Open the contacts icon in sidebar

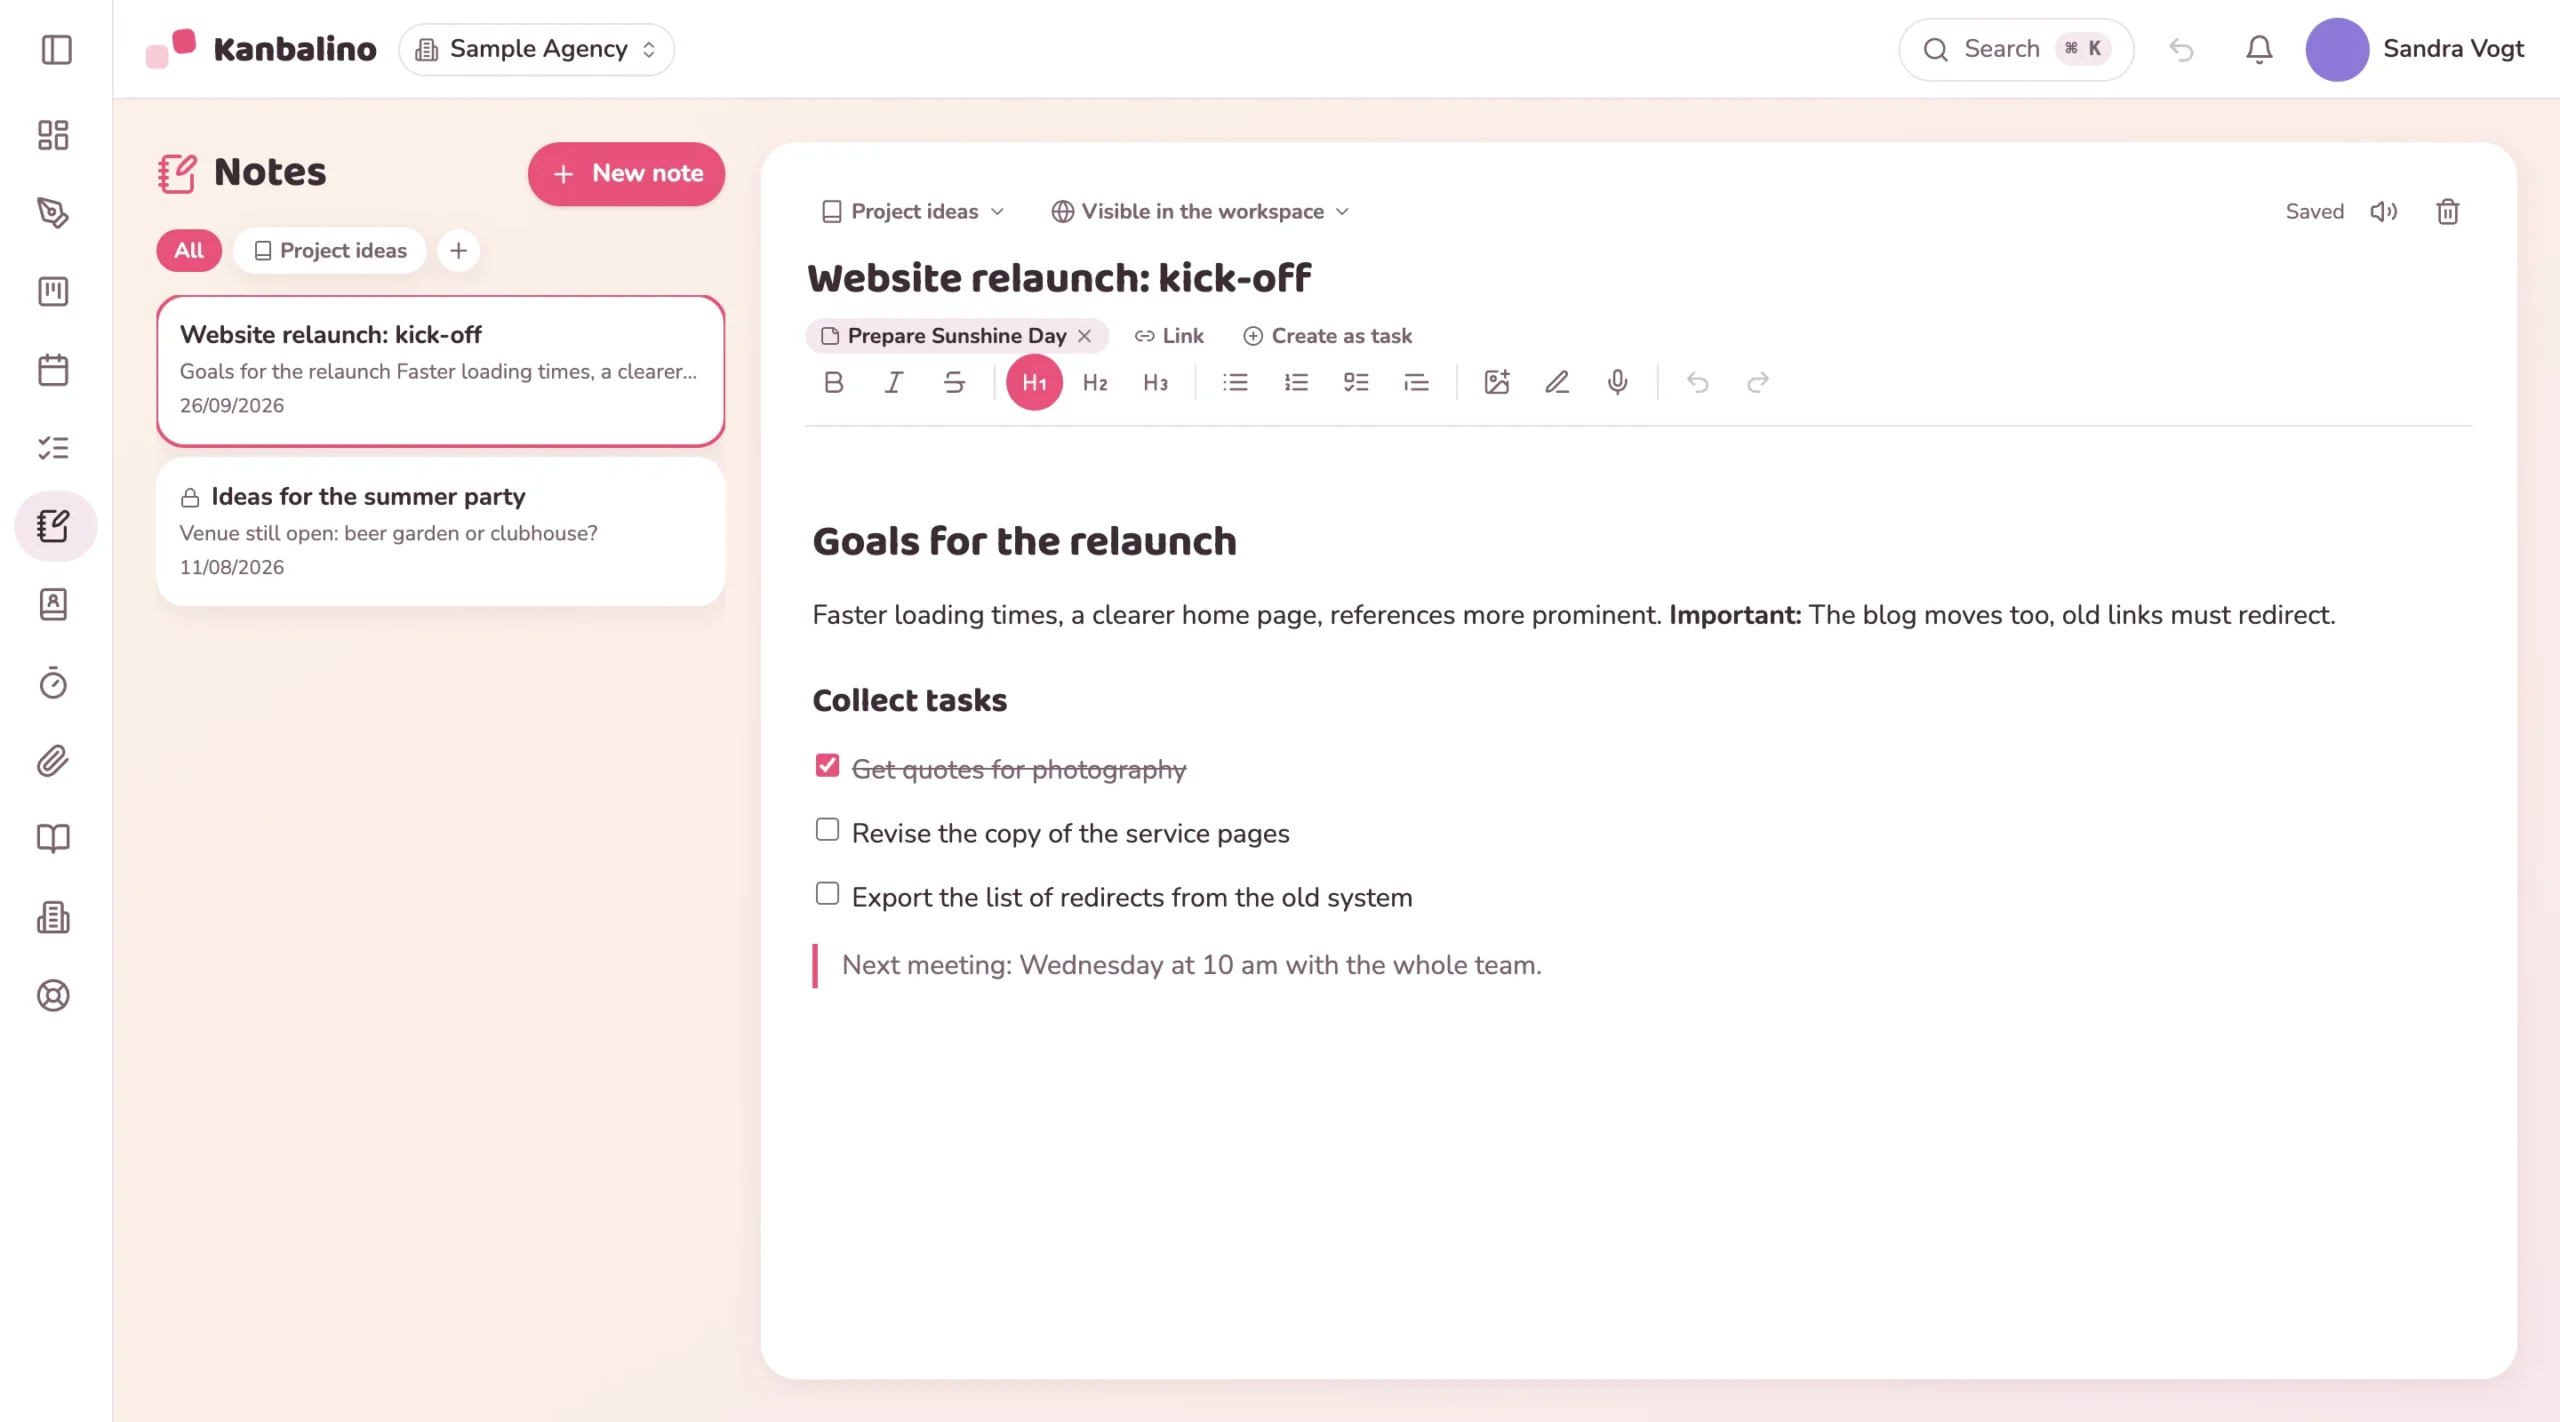(53, 605)
